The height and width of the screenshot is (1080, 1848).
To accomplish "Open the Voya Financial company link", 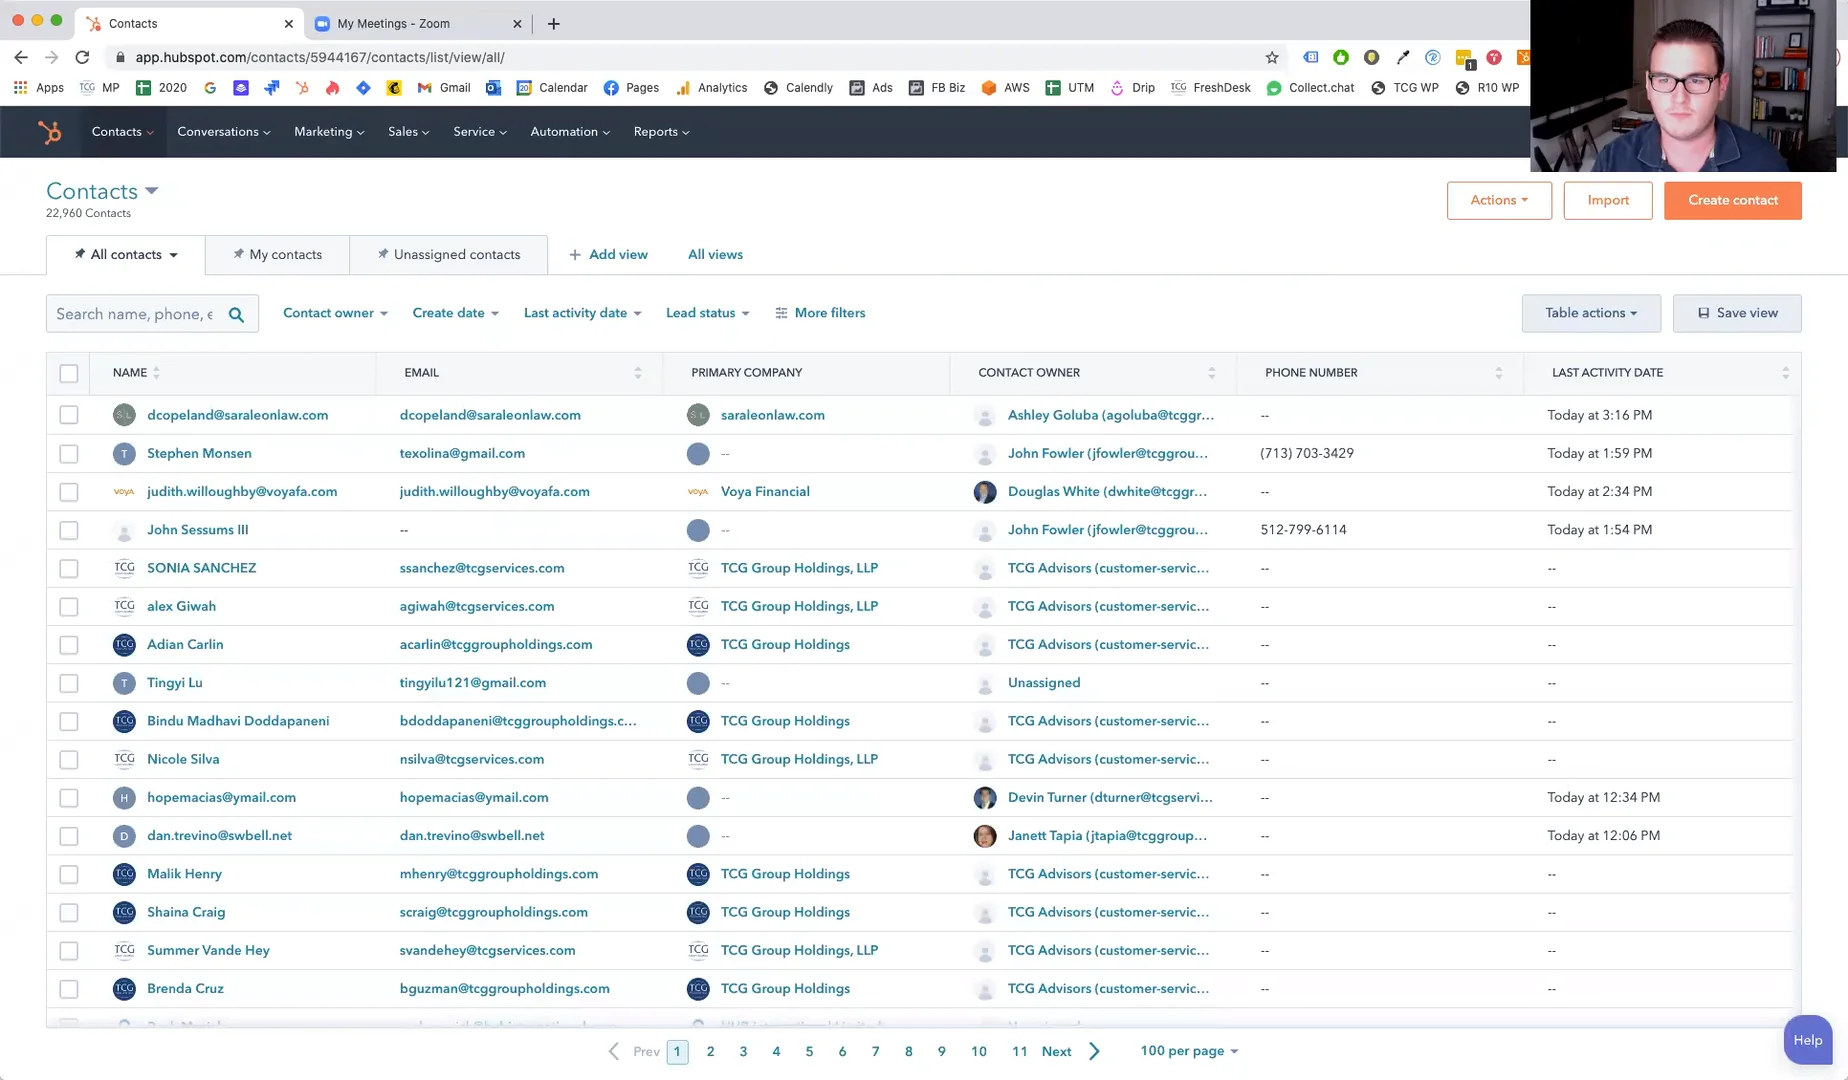I will point(765,492).
